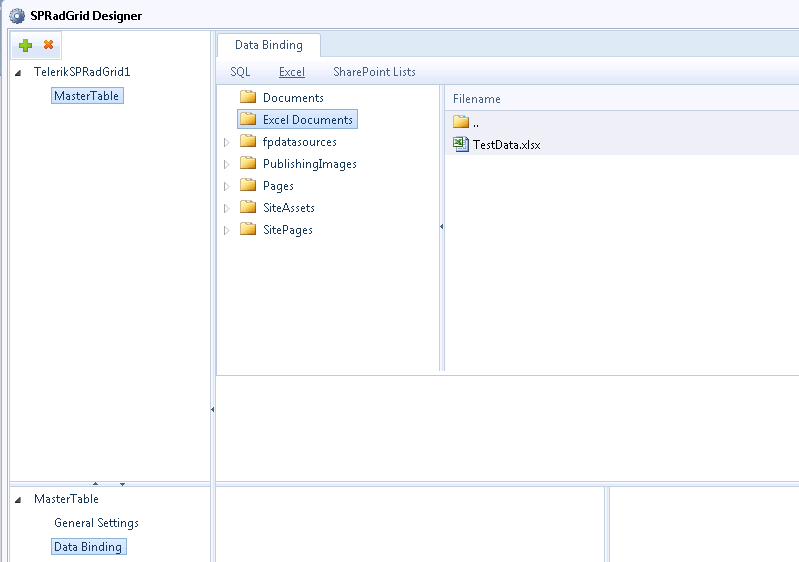The width and height of the screenshot is (799, 562).
Task: Click the green plus add icon
Action: (25, 45)
